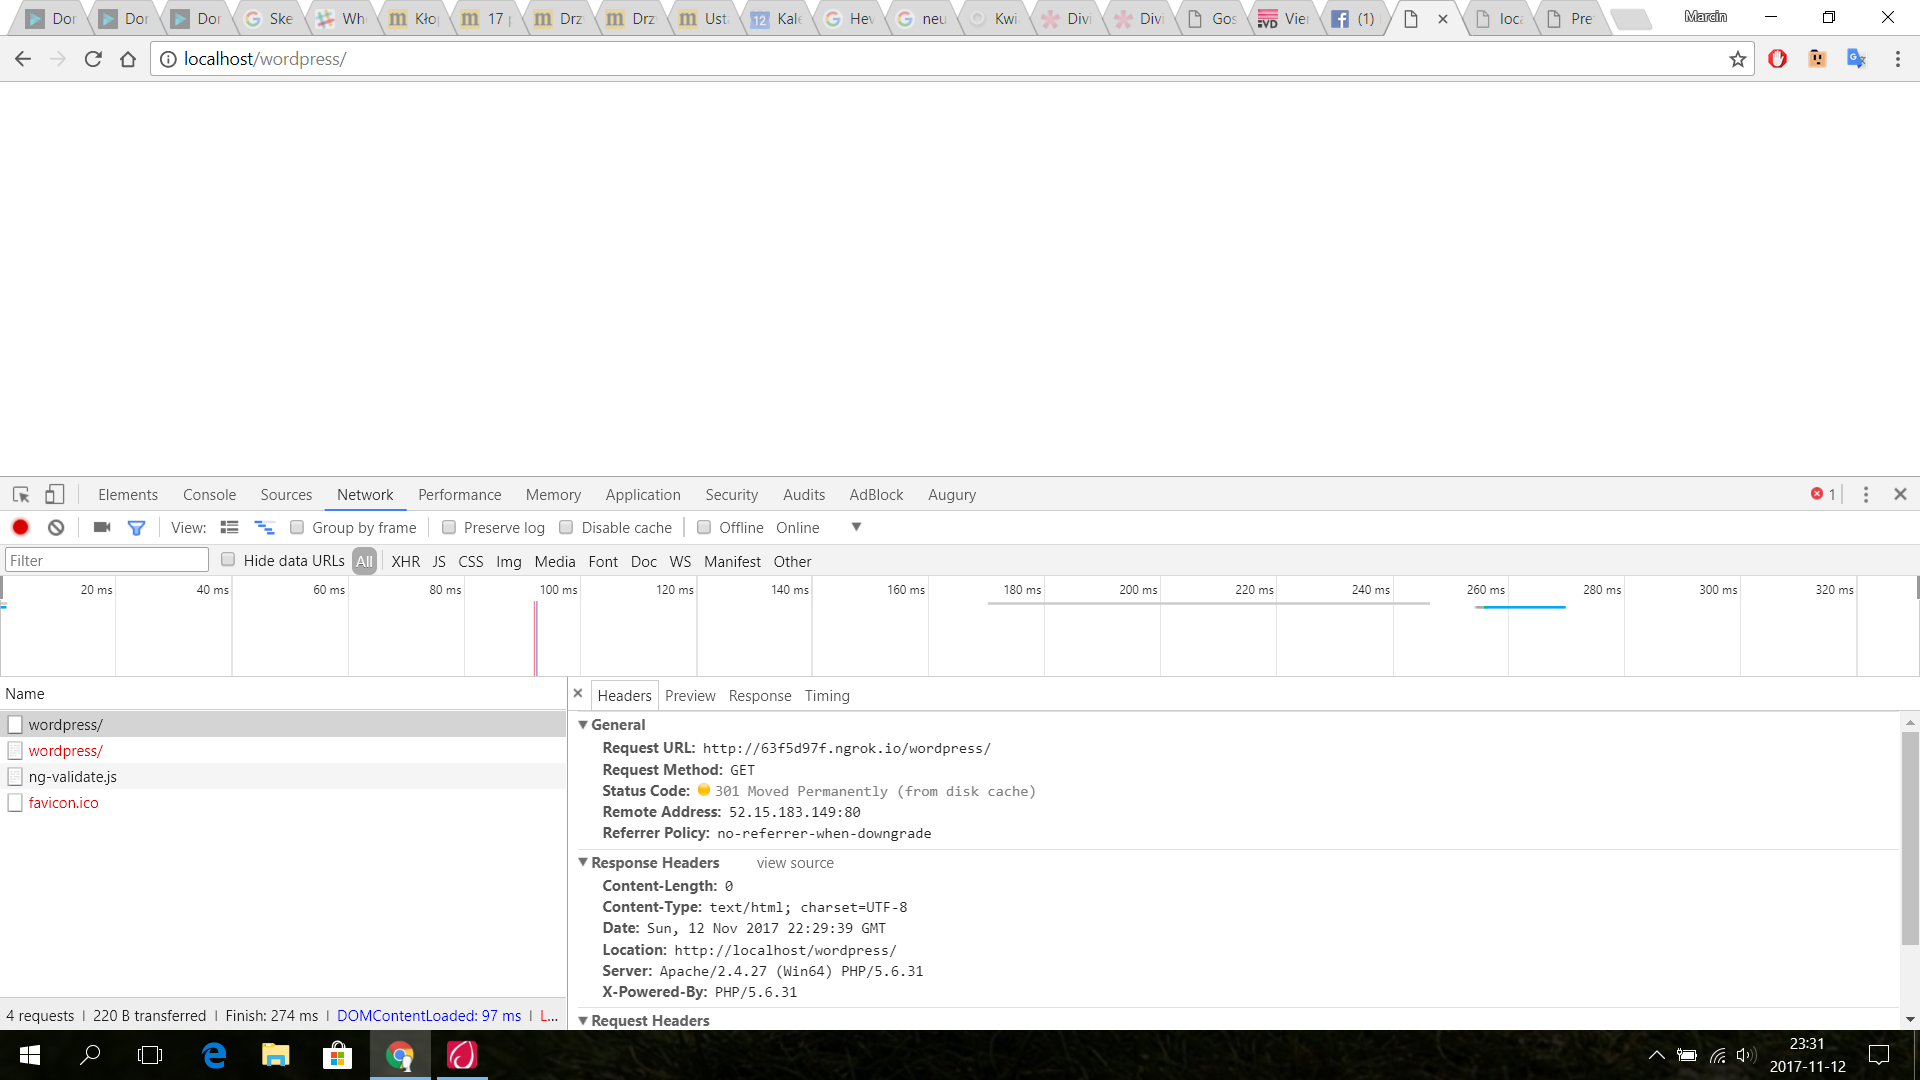
Task: Click the network Filter text field
Action: click(107, 560)
